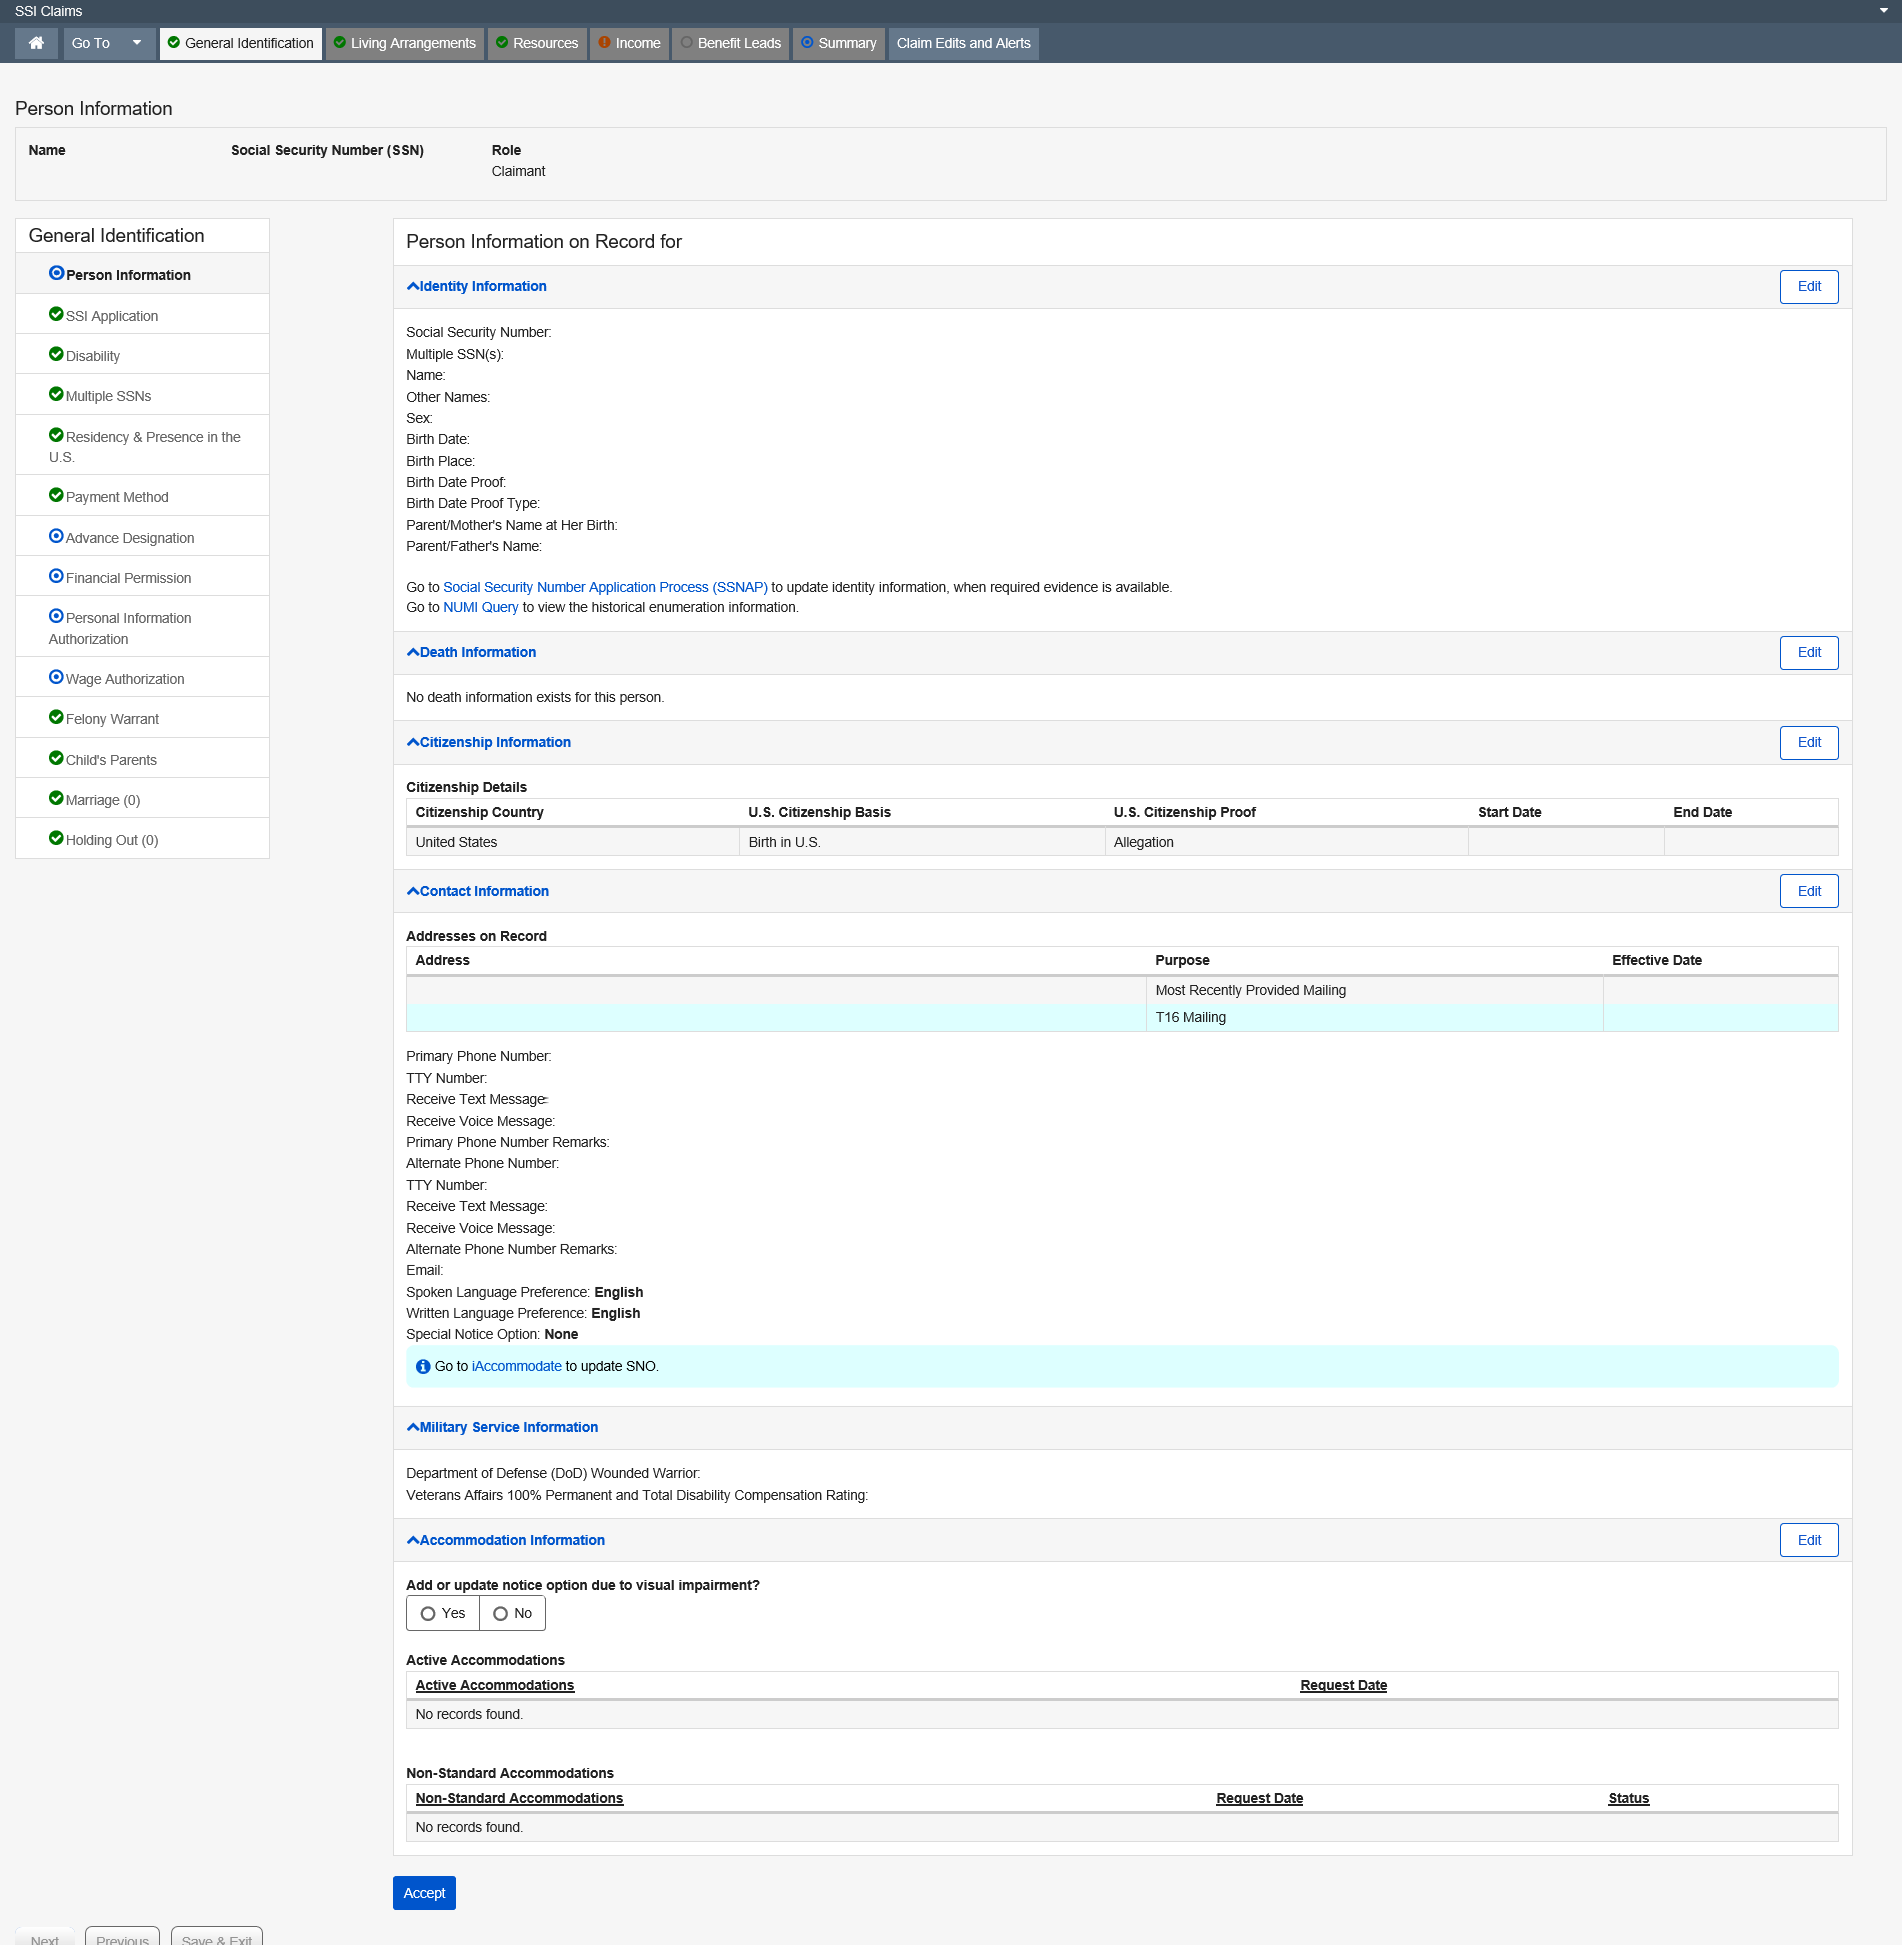Click the checkmark icon beside Felony Warrant
1902x1945 pixels.
click(x=56, y=718)
